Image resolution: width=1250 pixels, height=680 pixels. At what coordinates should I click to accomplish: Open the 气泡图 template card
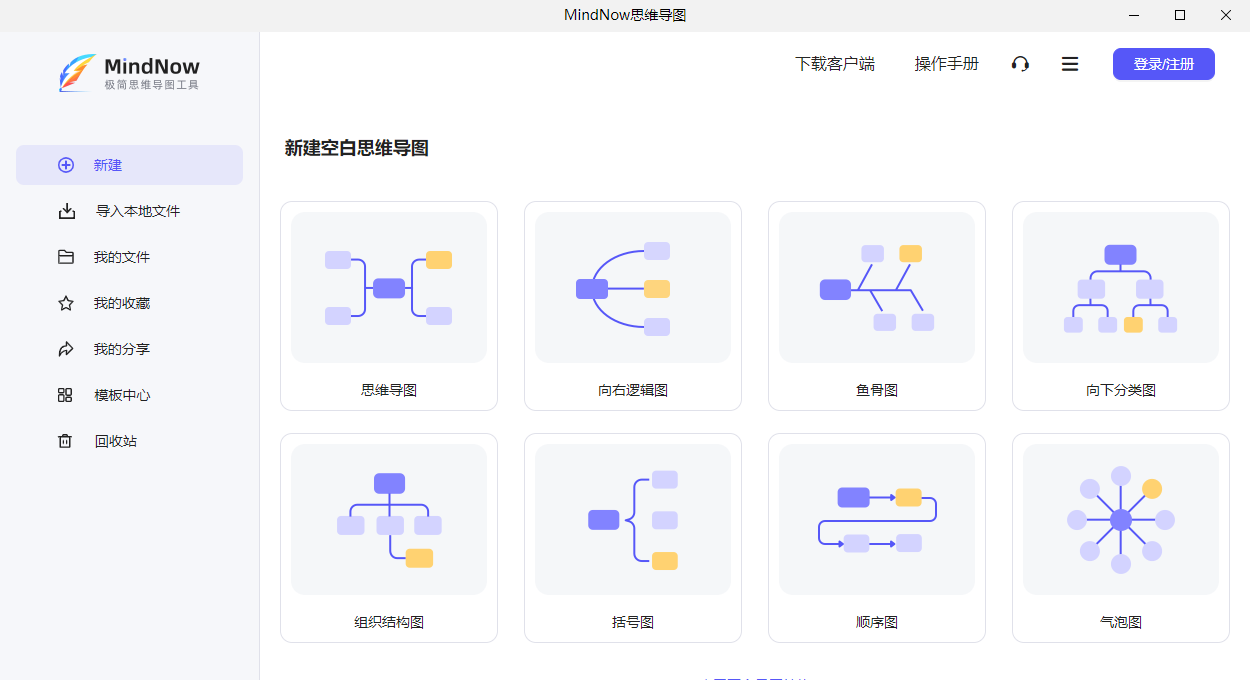(x=1120, y=537)
